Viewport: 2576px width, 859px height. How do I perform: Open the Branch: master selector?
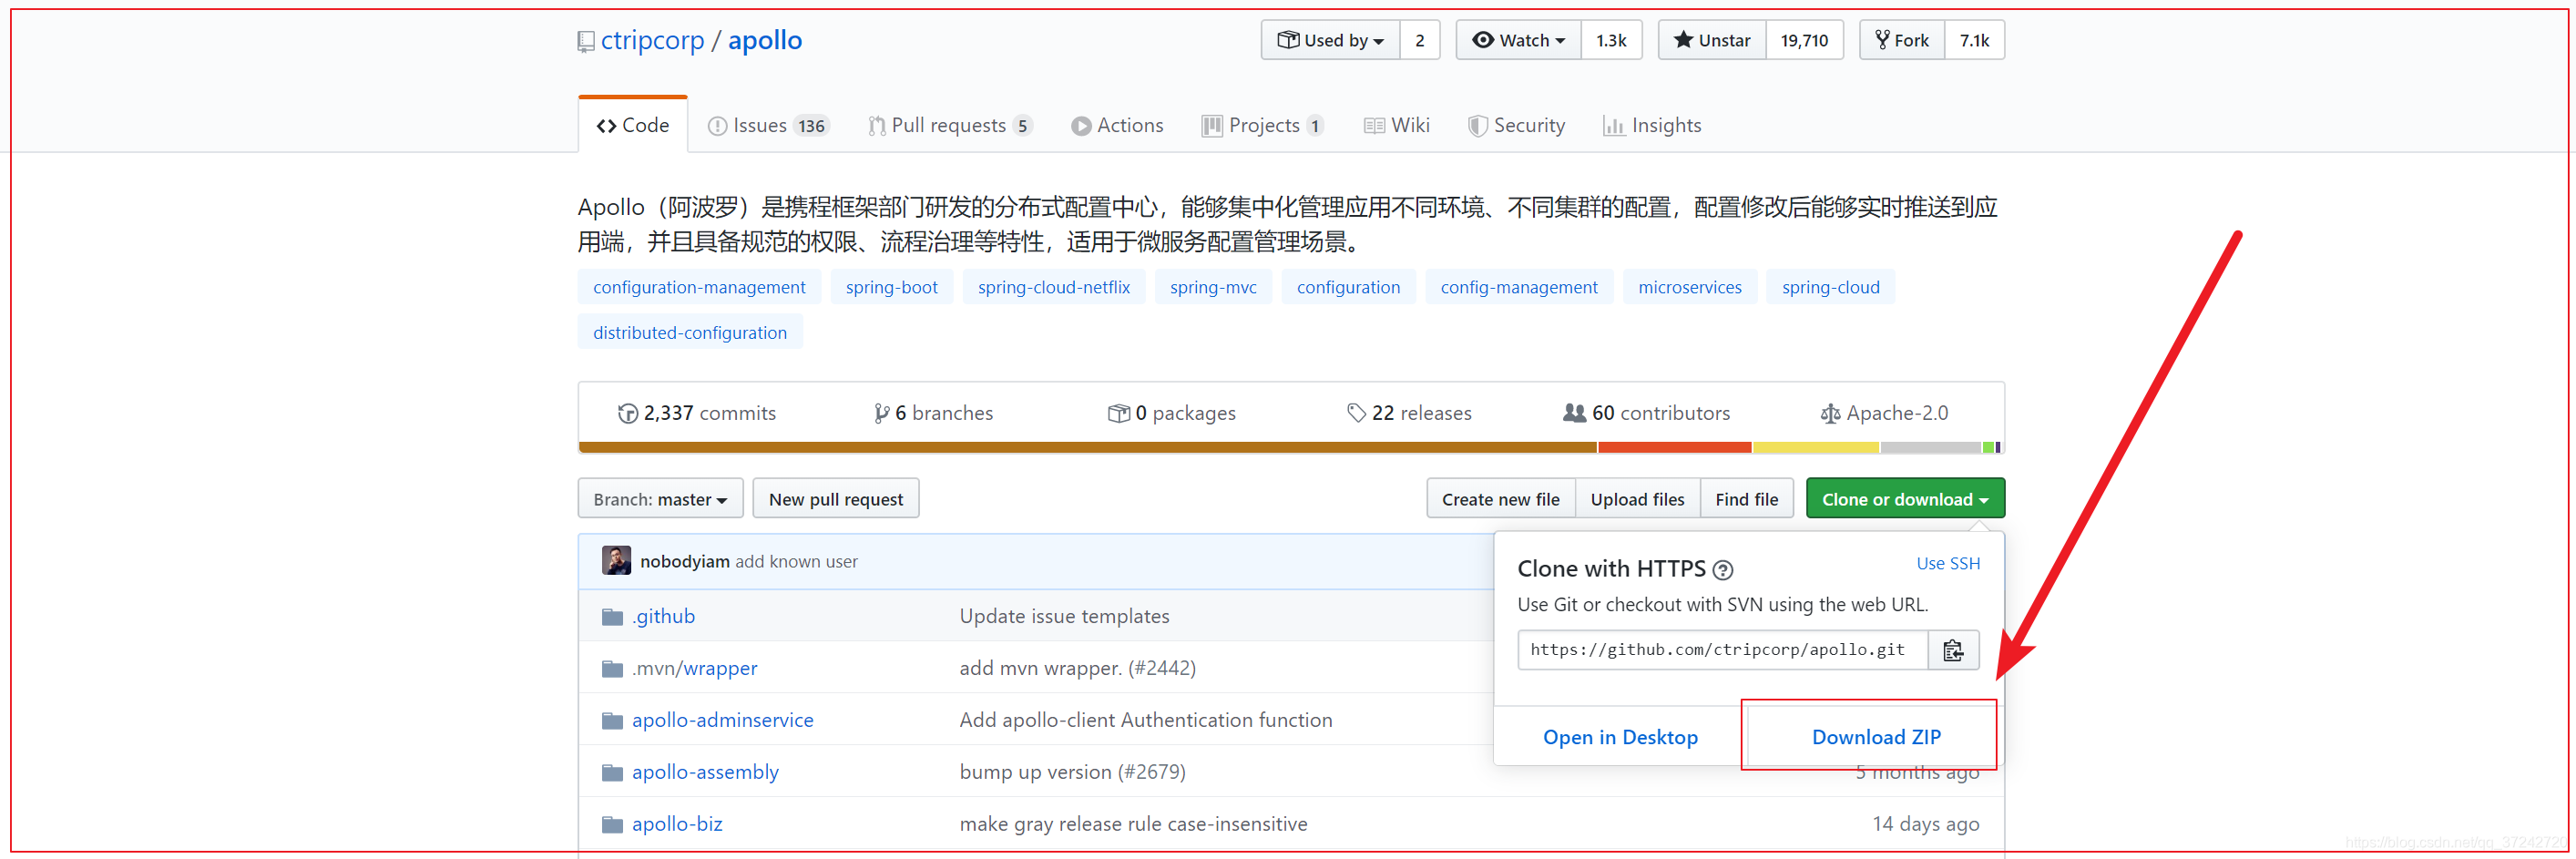pyautogui.click(x=660, y=499)
